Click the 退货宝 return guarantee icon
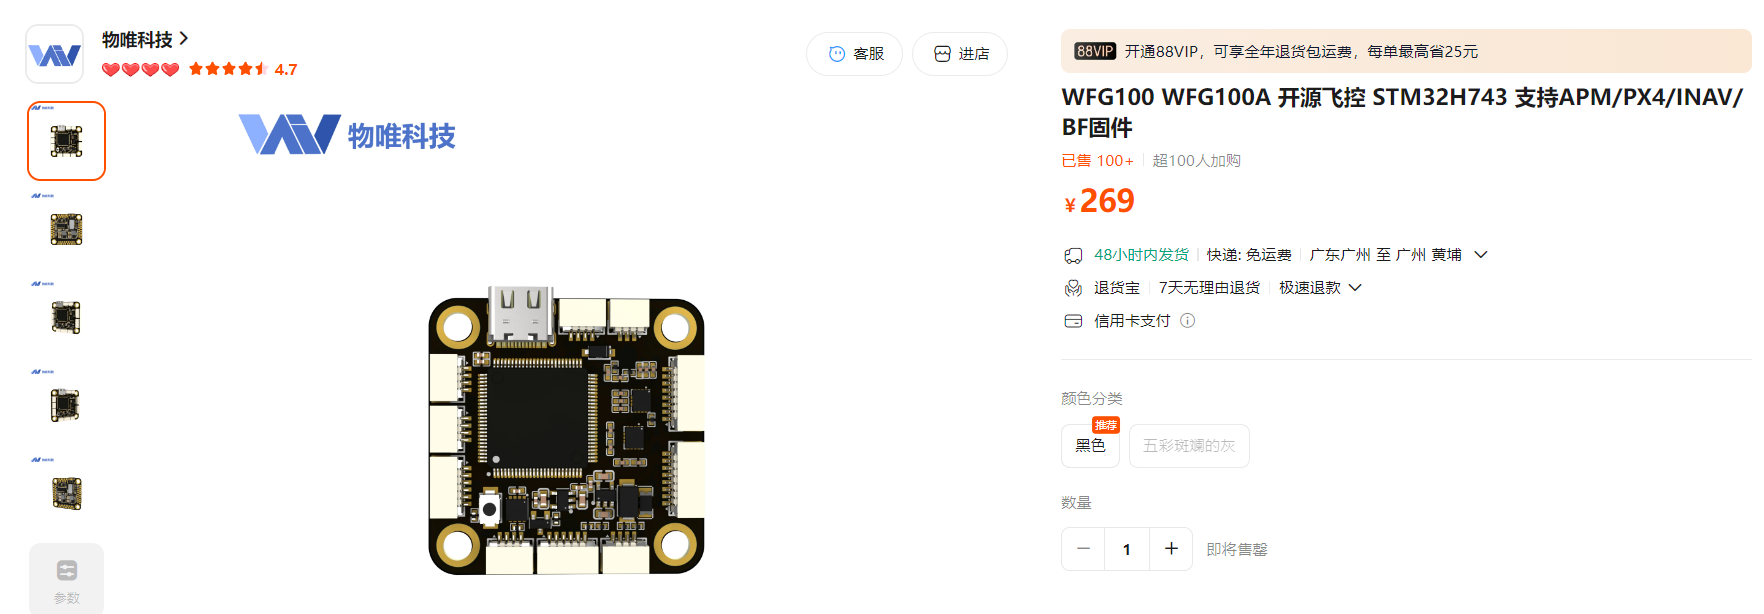This screenshot has width=1764, height=614. [x=1073, y=288]
